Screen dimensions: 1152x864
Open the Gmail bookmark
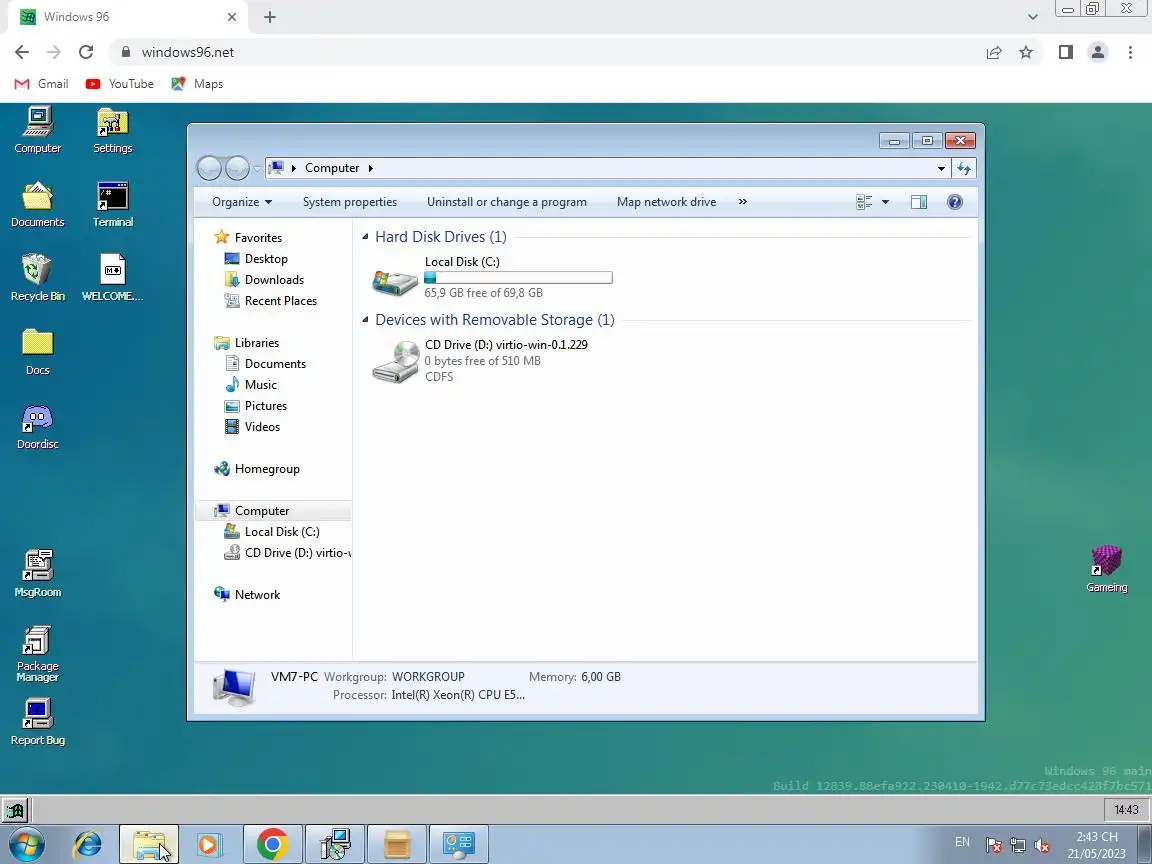(x=42, y=84)
